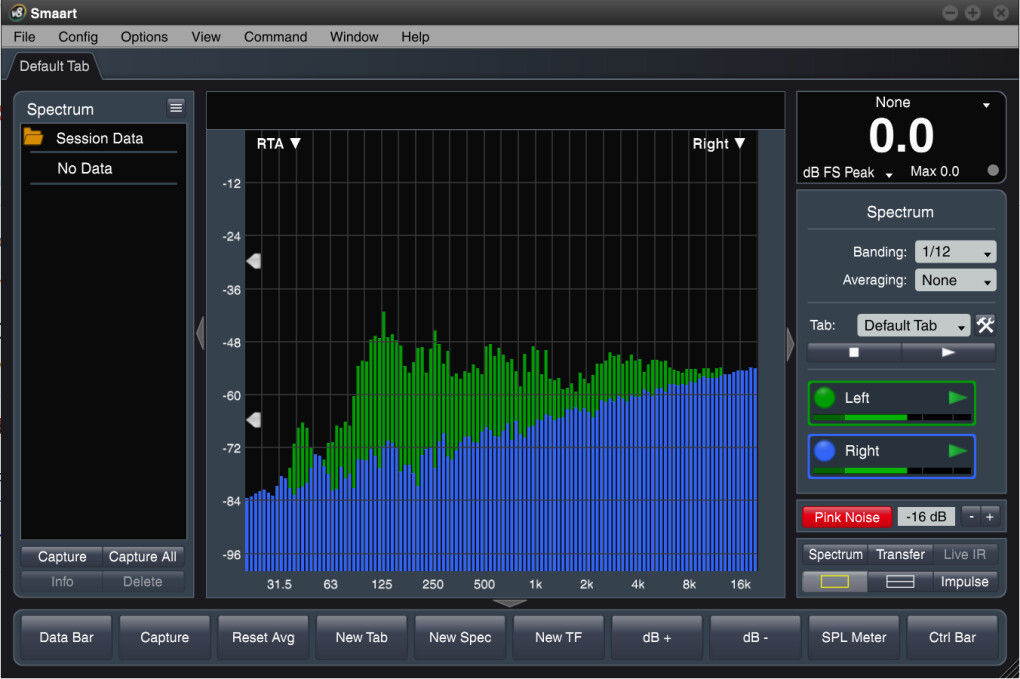Open the View menu
This screenshot has height=679, width=1020.
206,37
